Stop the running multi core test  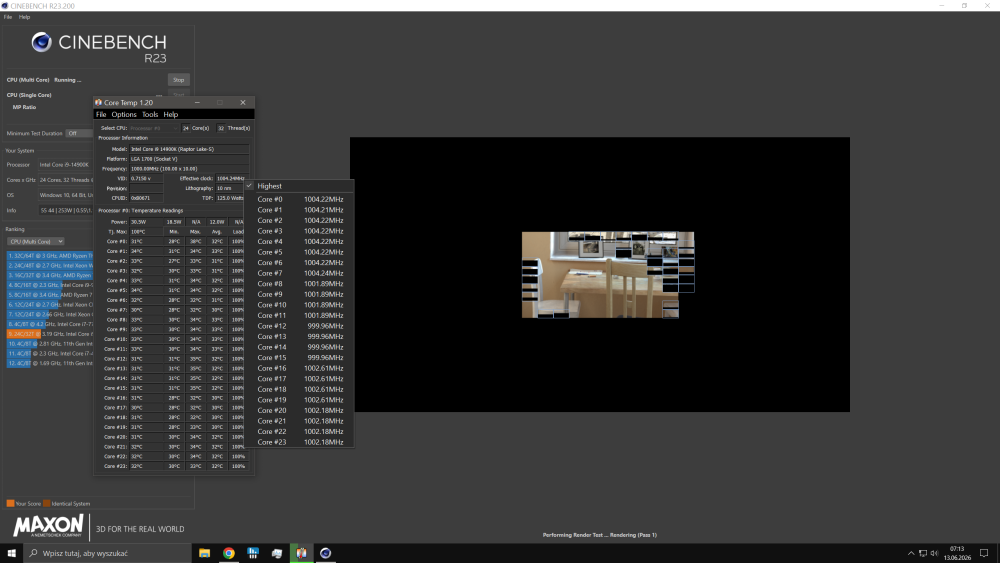pos(179,80)
